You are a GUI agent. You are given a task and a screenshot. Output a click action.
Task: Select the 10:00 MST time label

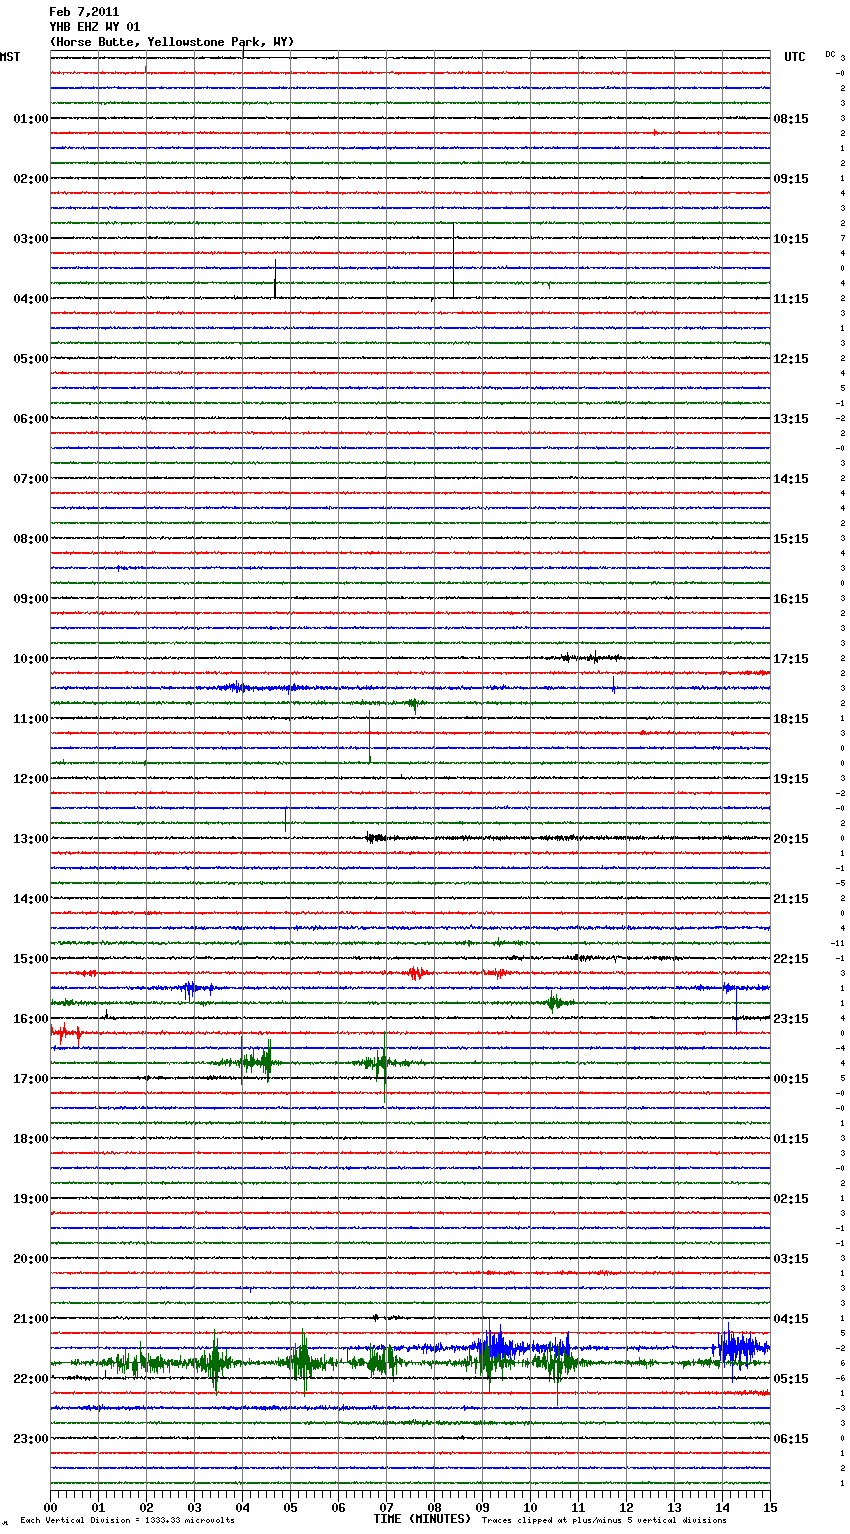click(31, 659)
